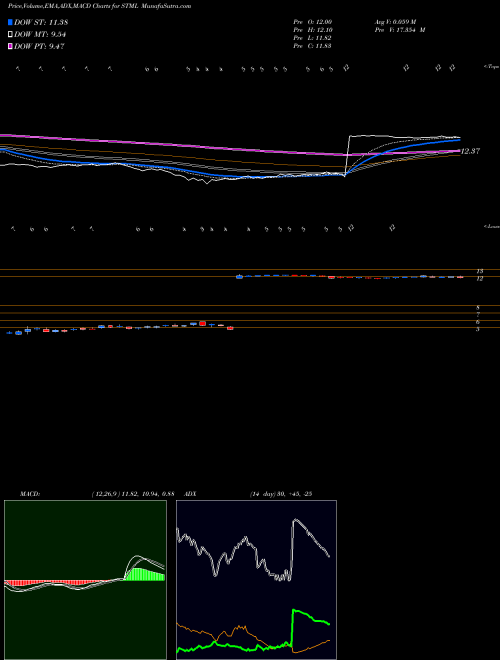Click the dark blue ADX indicator panel
Viewport: 500px width, 660px height.
click(256, 580)
